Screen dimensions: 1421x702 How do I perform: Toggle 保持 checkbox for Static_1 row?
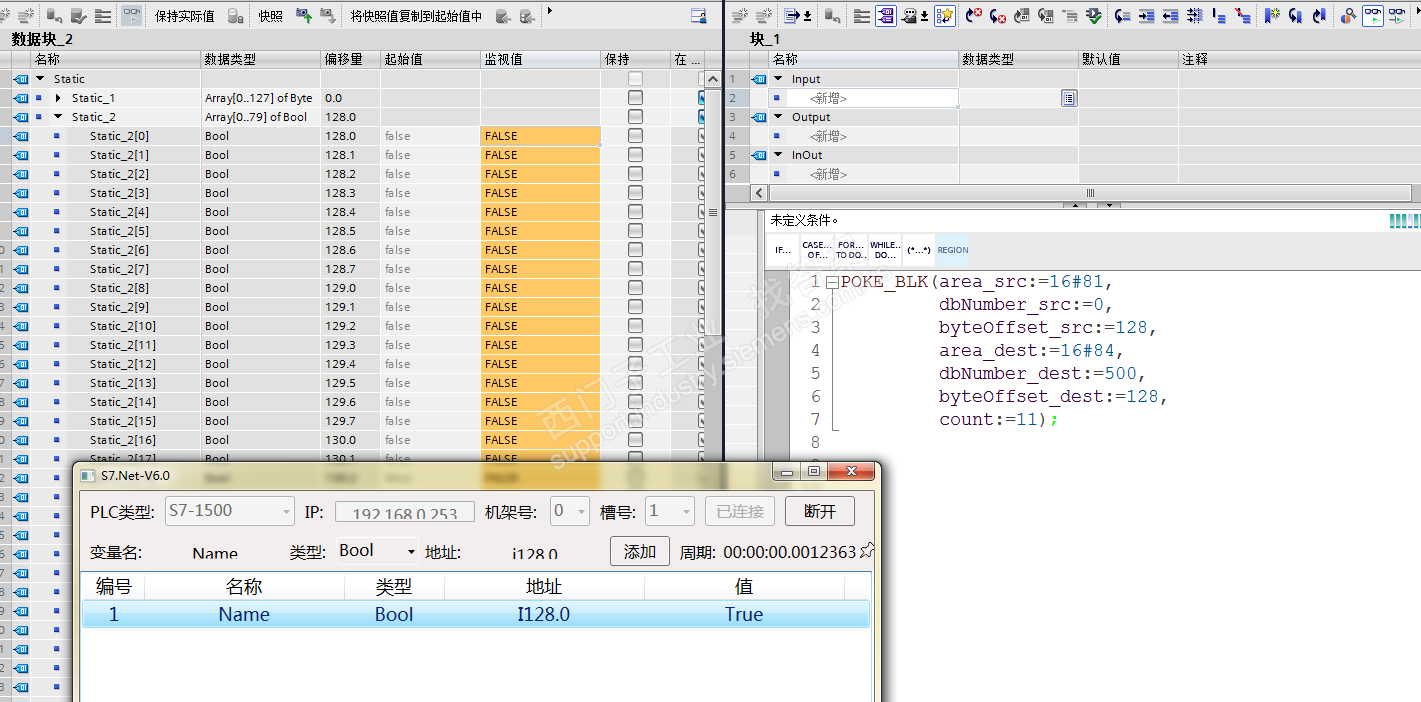click(x=635, y=98)
